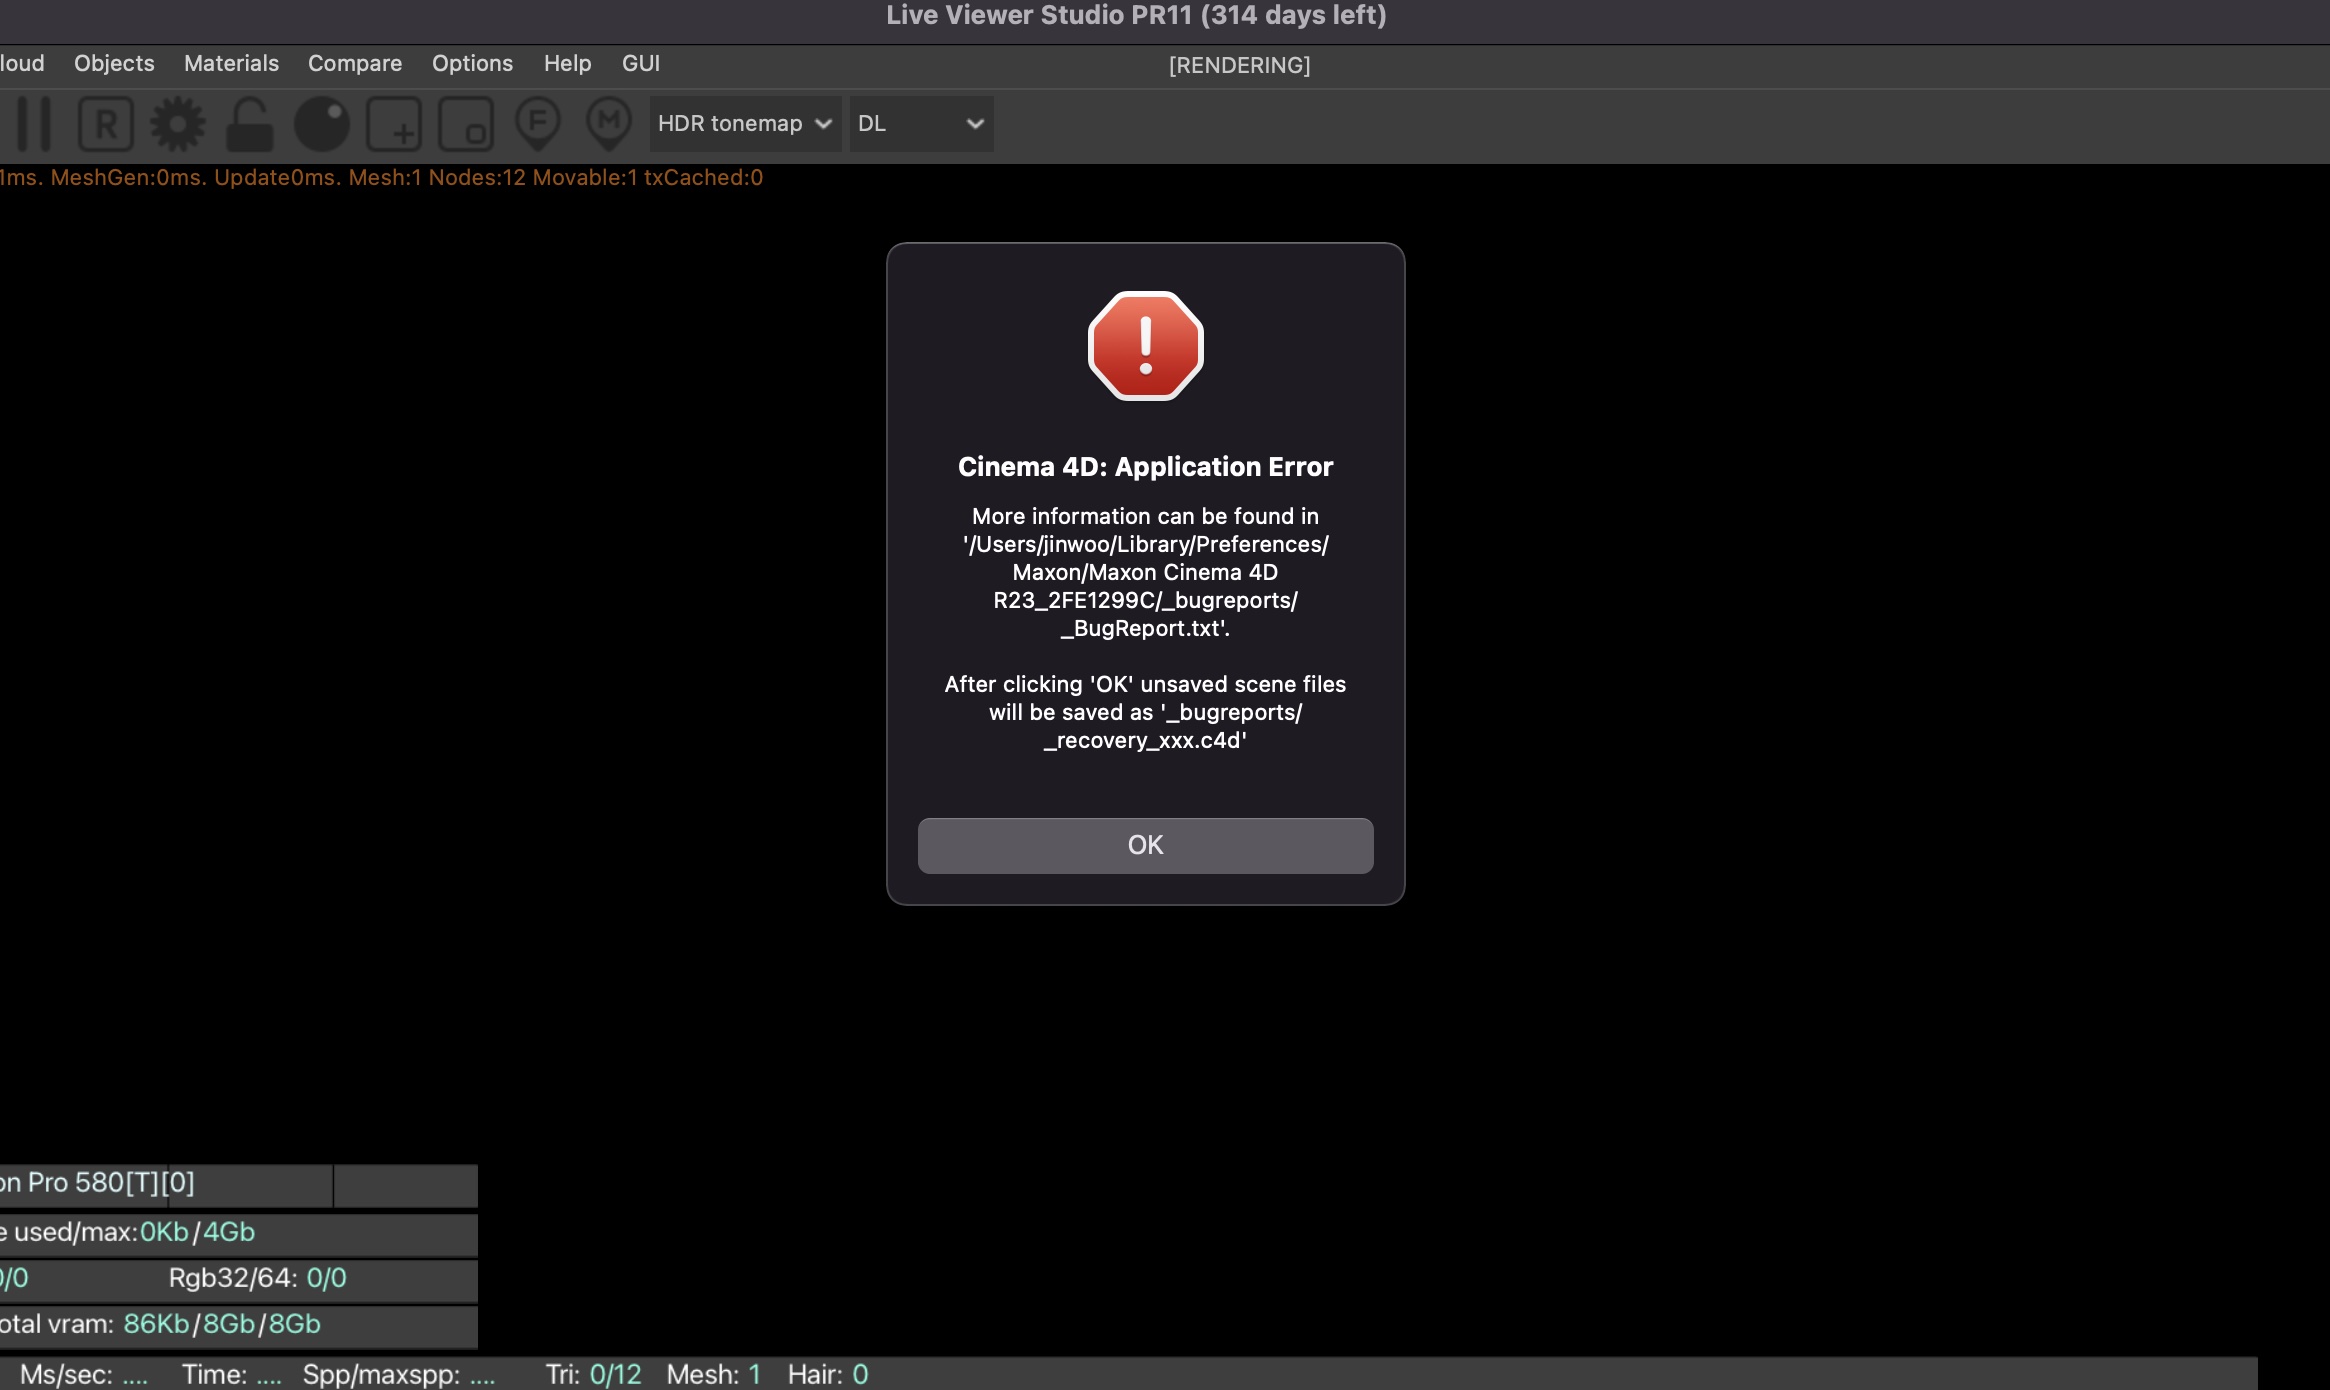Toggle clay render sphere icon
The height and width of the screenshot is (1390, 2330).
(x=322, y=124)
